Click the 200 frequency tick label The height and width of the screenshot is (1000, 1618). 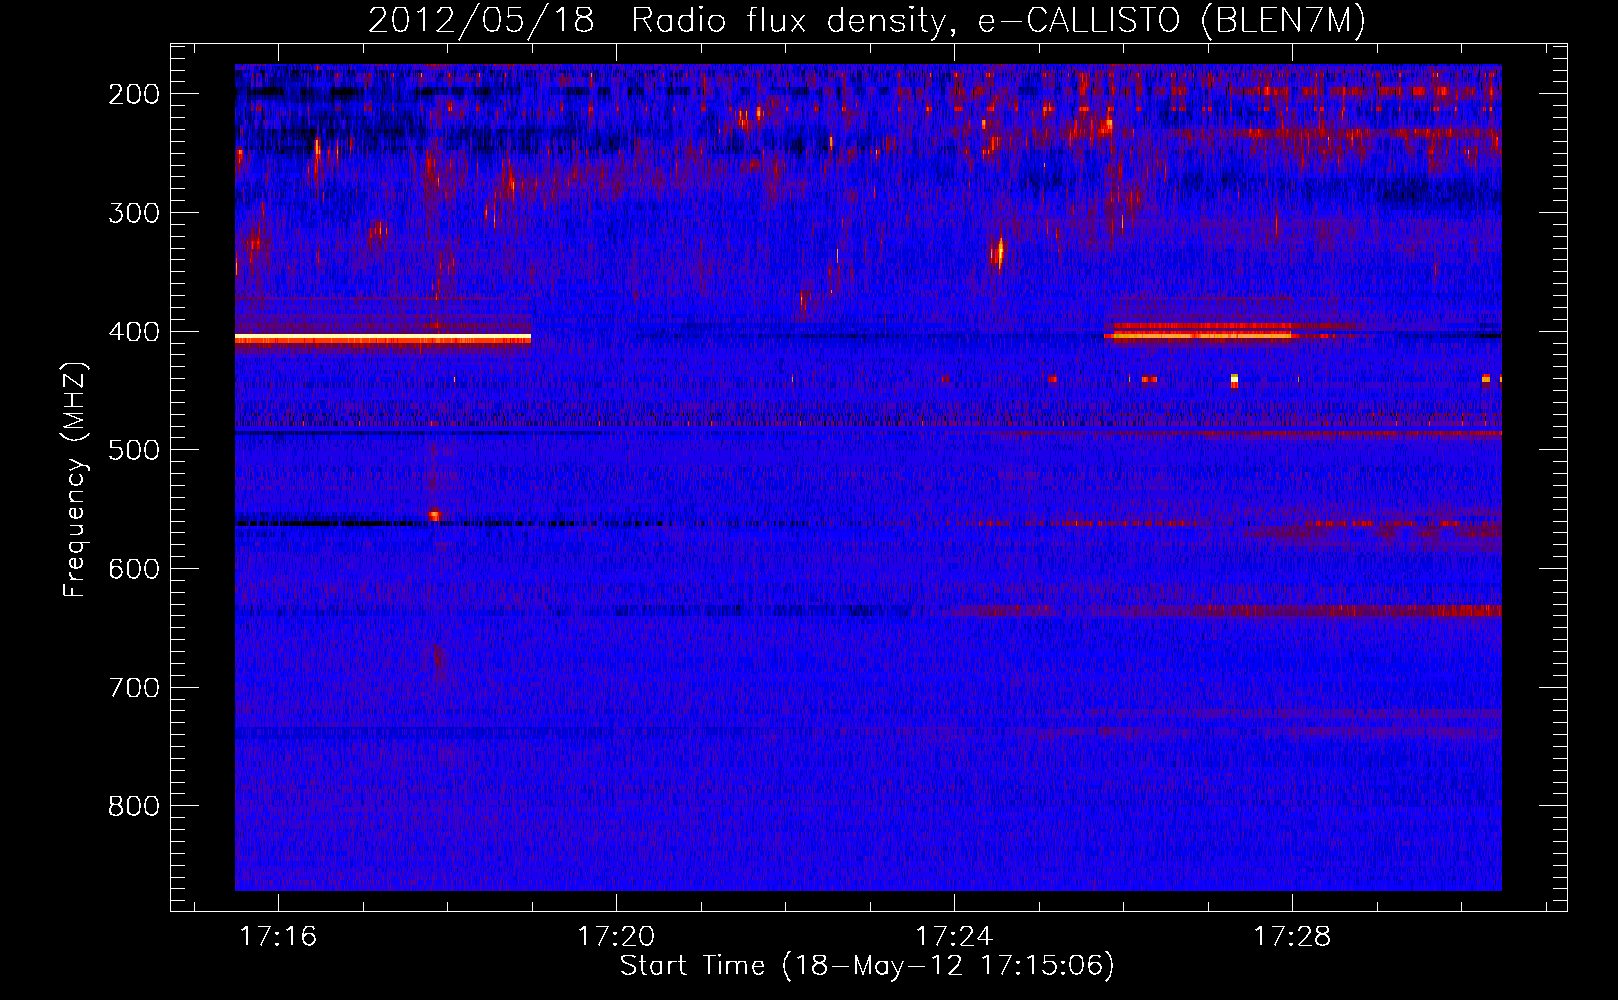coord(134,94)
